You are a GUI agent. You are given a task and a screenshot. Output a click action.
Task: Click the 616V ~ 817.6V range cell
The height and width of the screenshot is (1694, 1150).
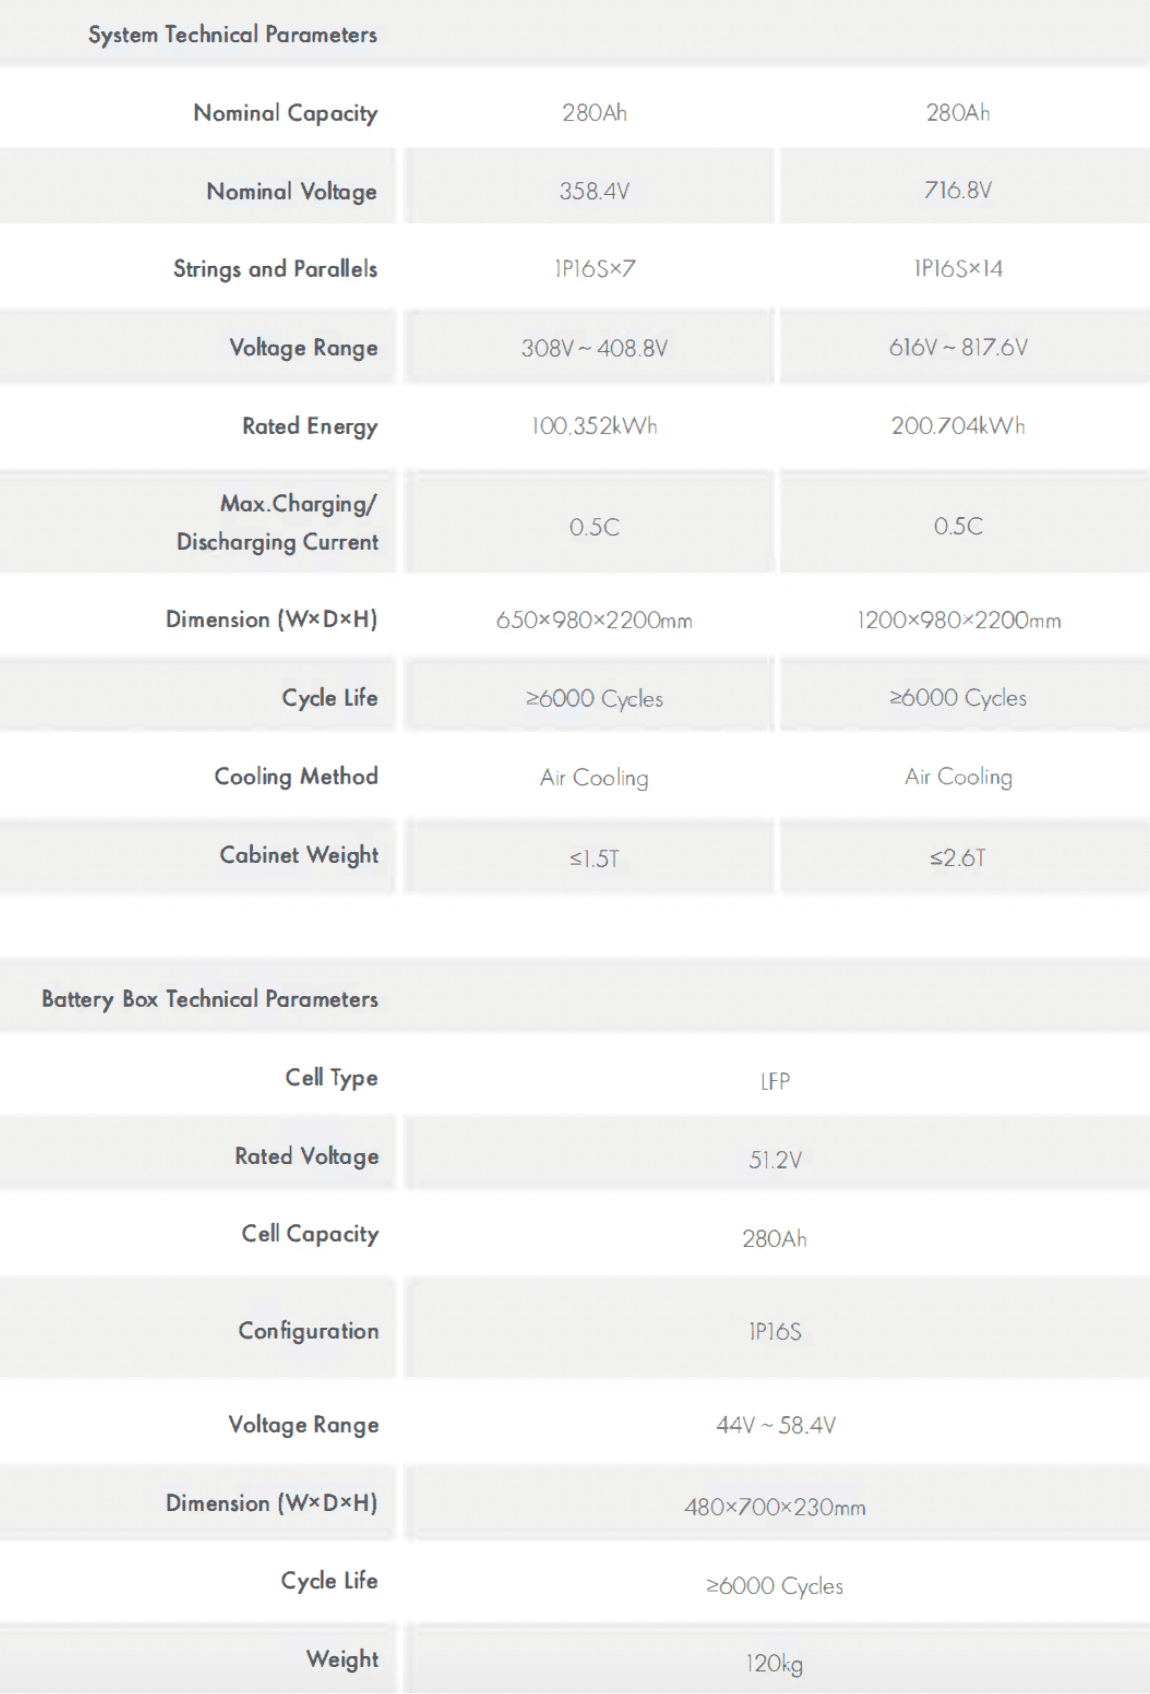click(957, 347)
